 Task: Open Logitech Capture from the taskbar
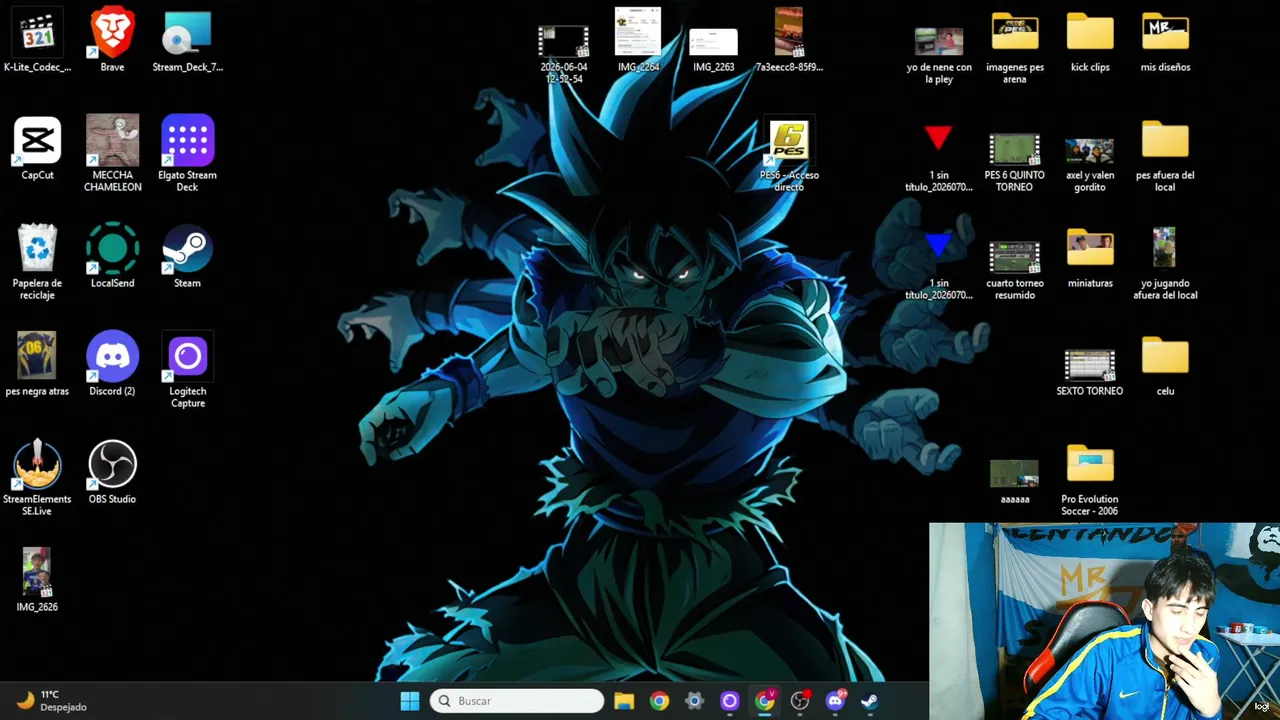coord(729,701)
